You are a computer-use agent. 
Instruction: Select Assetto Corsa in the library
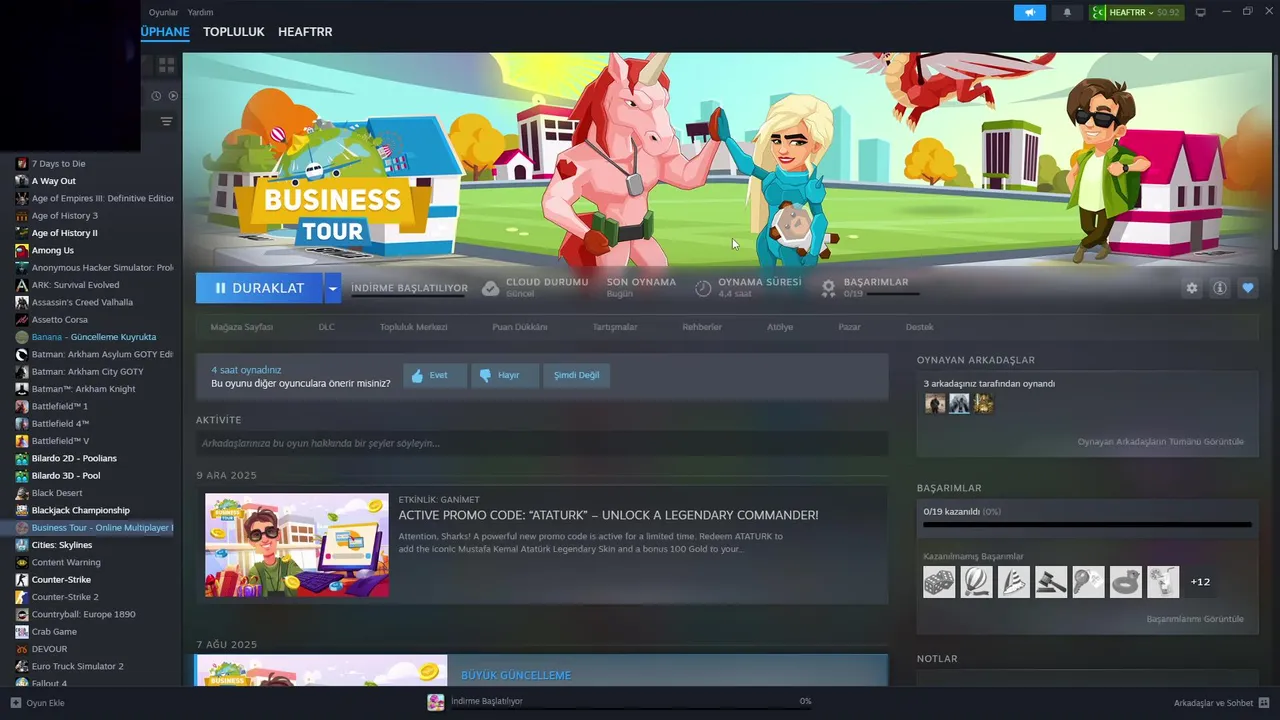[x=59, y=320]
